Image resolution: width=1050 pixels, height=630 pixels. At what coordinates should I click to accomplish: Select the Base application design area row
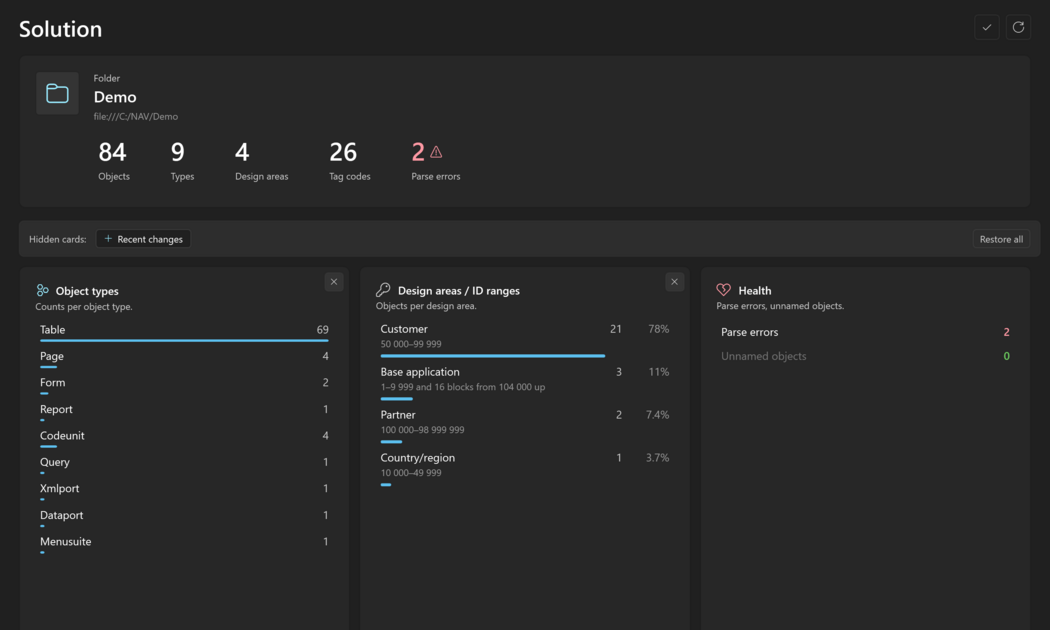(525, 383)
